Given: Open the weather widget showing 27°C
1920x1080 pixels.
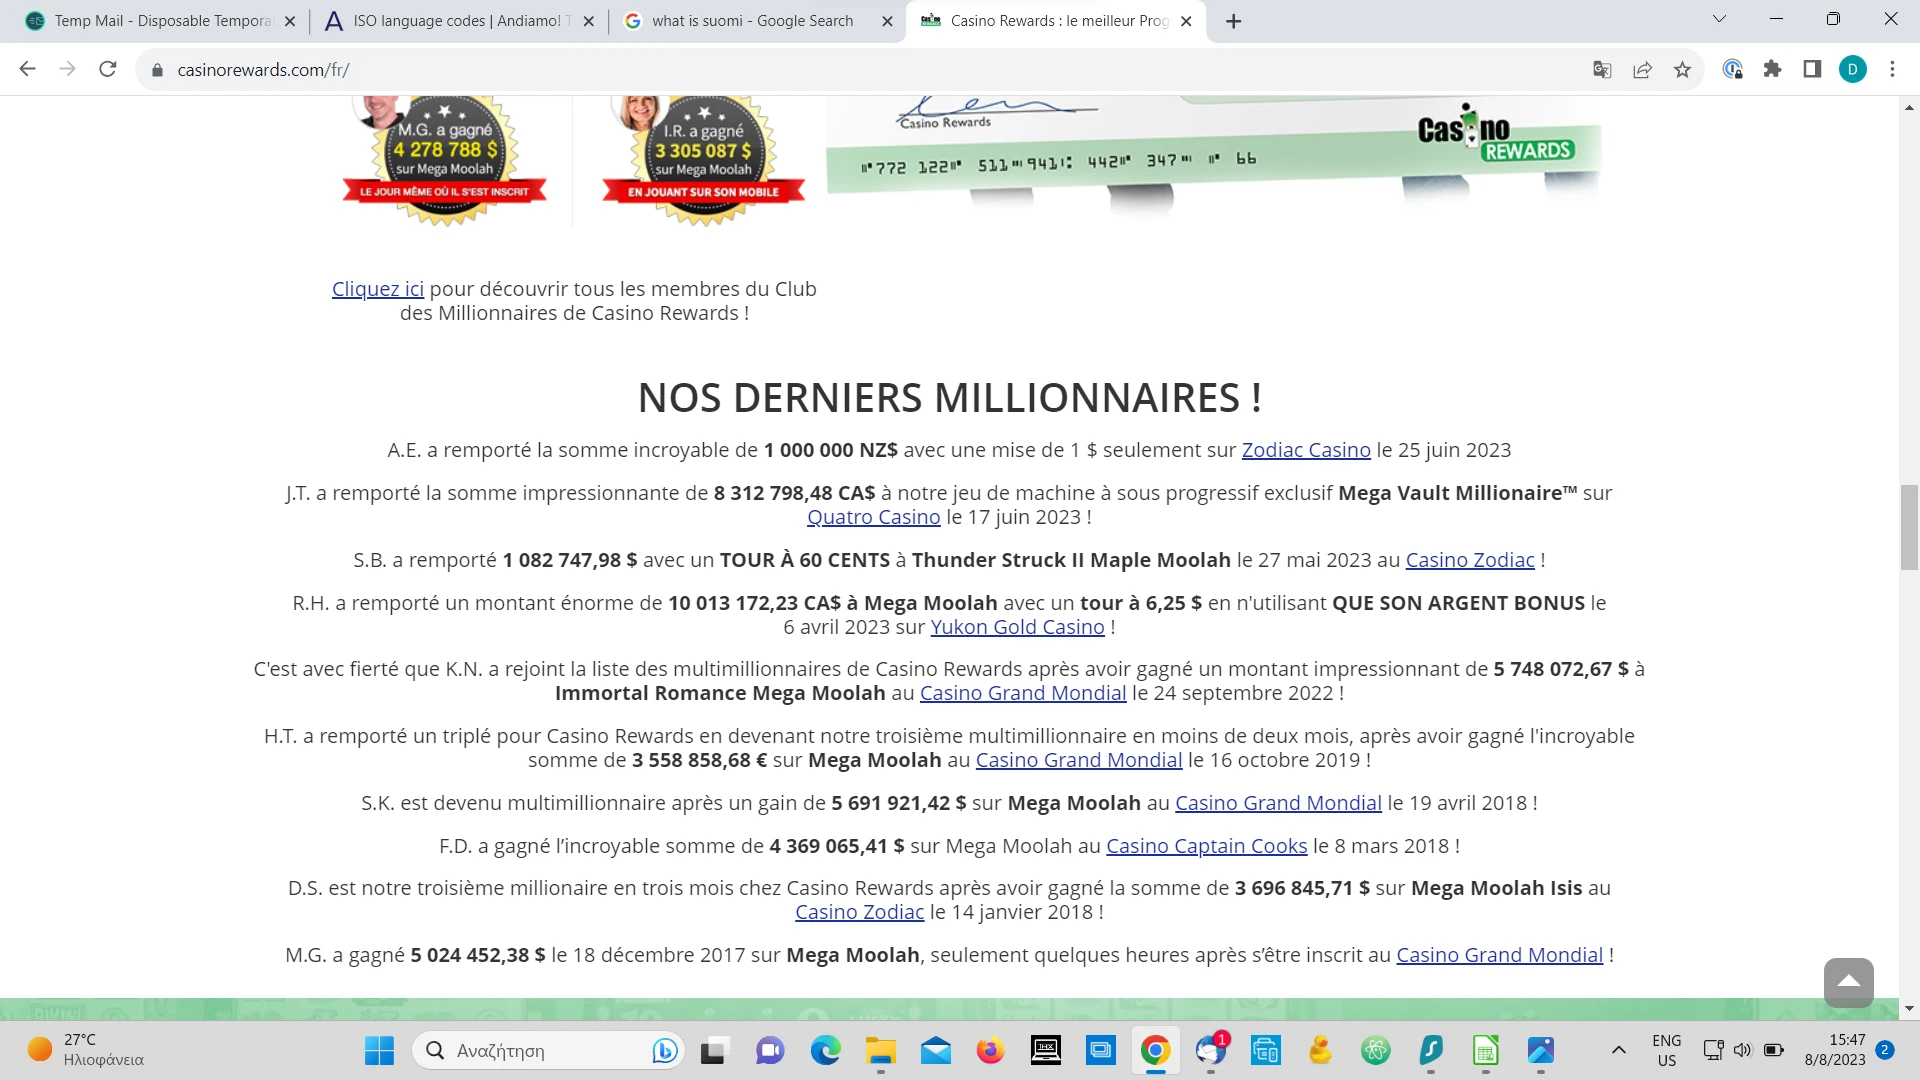Looking at the screenshot, I should [x=86, y=1050].
